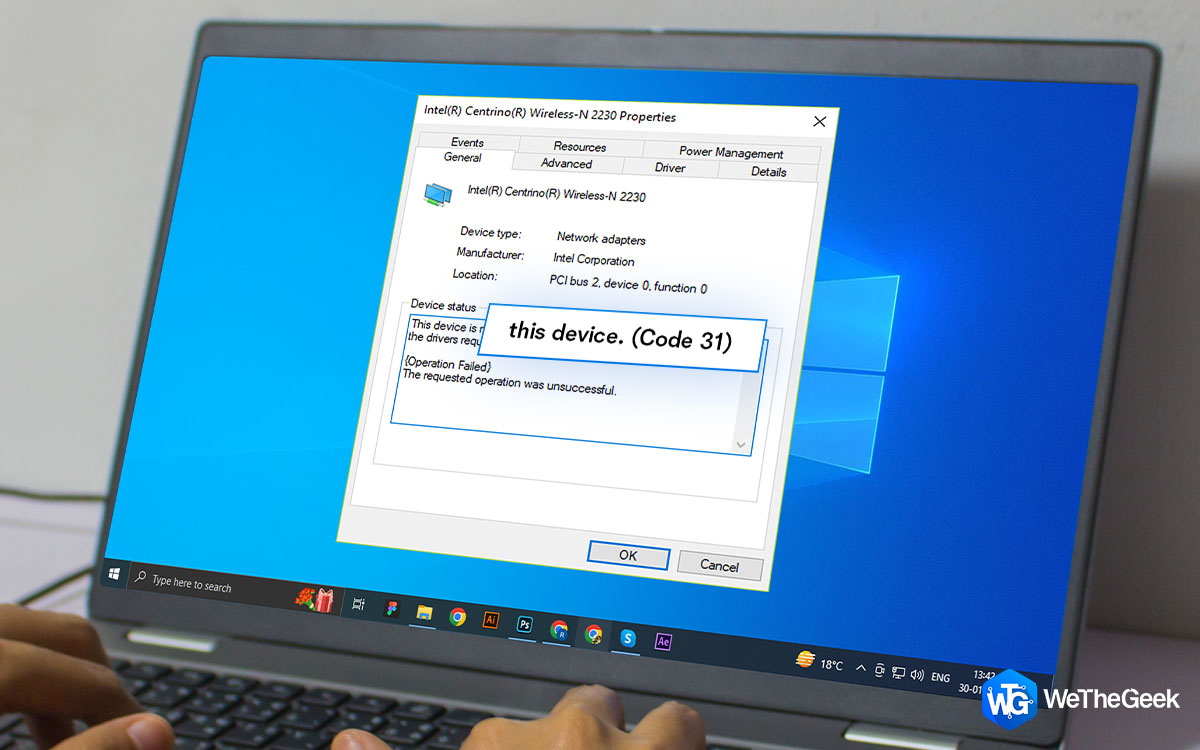Screen dimensions: 1200x750
Task: Click the 'PCI bus 2, device 0, function 0' location
Action: tap(628, 285)
